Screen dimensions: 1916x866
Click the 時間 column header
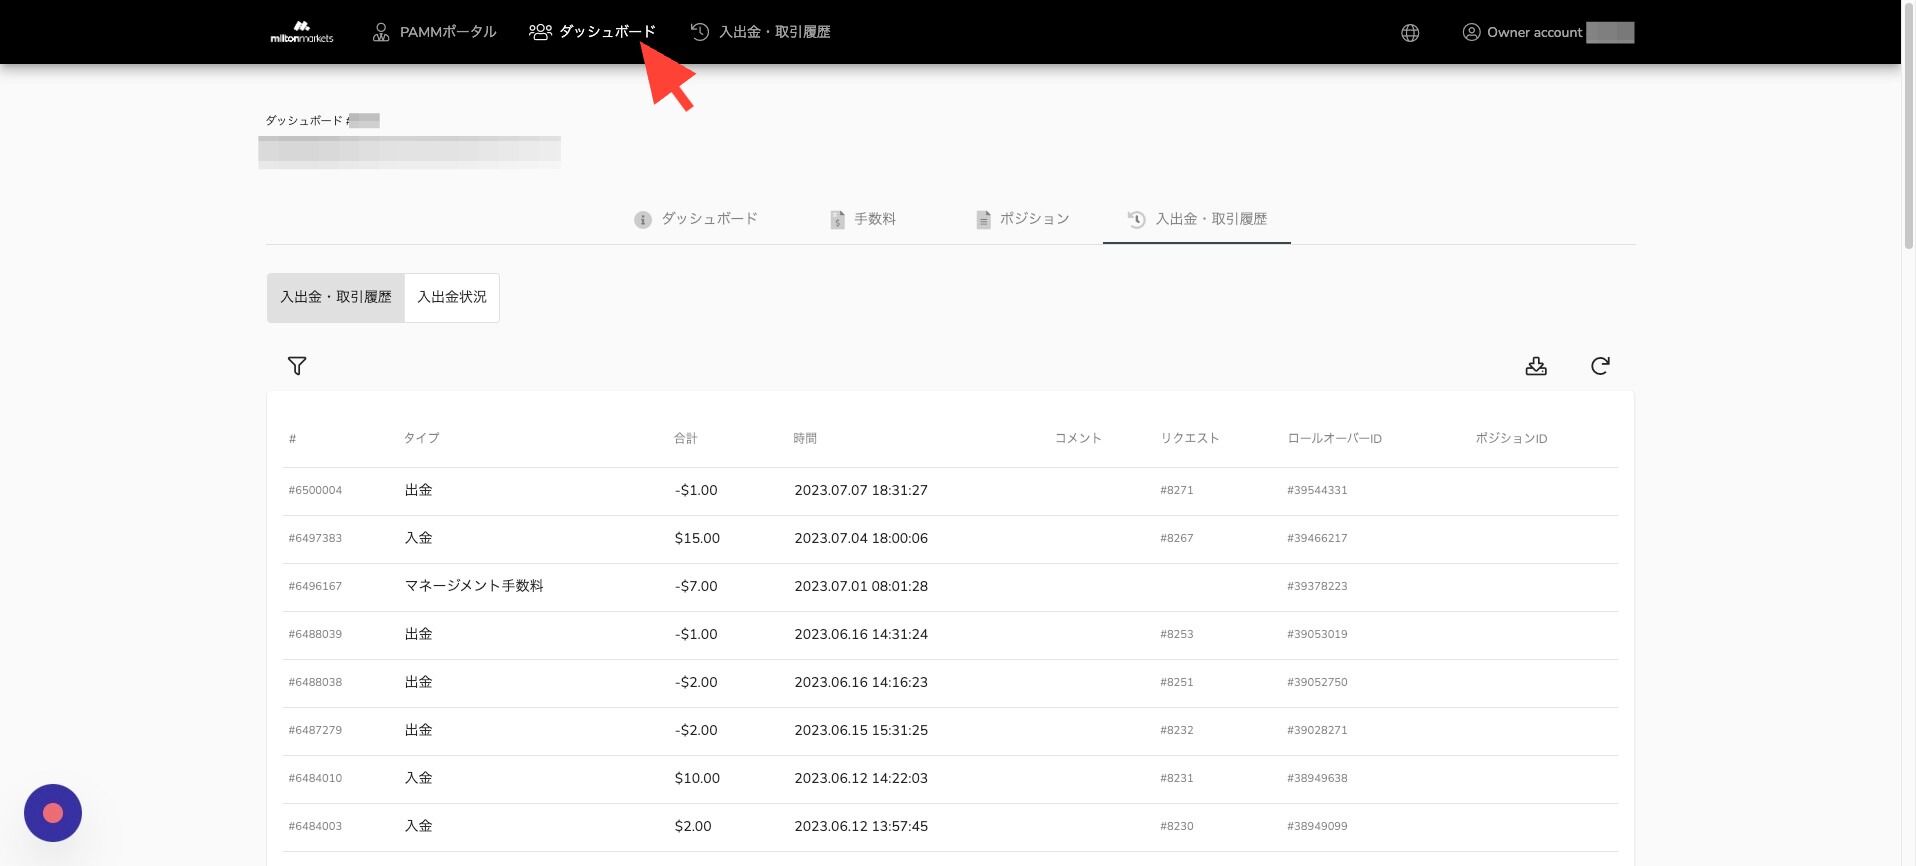pyautogui.click(x=805, y=438)
